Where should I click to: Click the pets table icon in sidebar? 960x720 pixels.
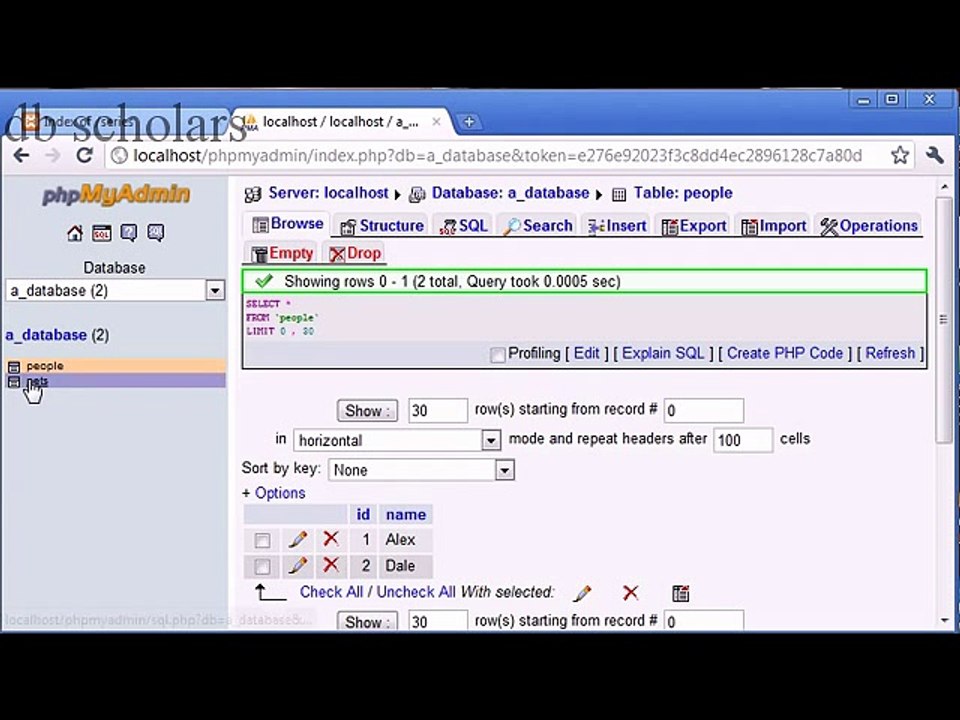pos(13,382)
